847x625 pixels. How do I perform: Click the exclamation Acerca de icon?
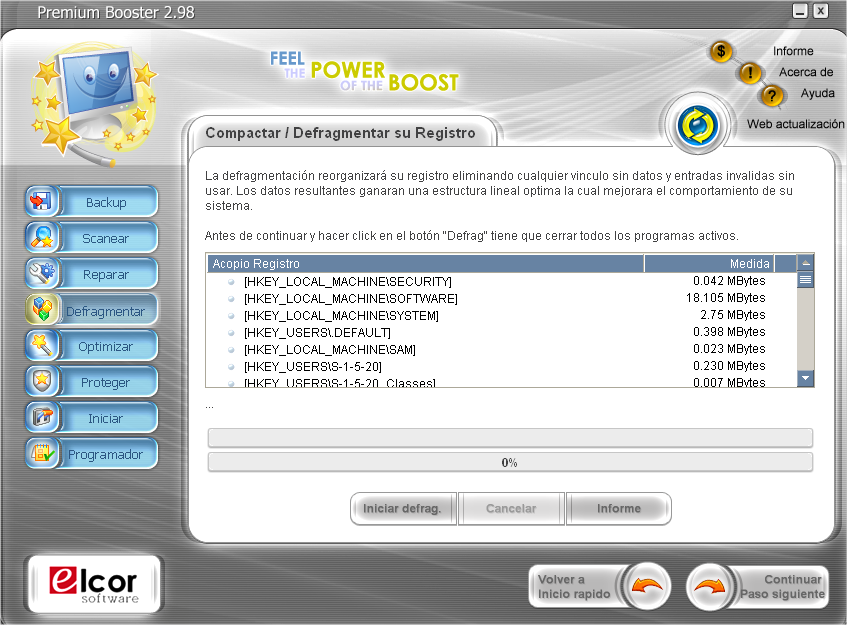pos(750,72)
